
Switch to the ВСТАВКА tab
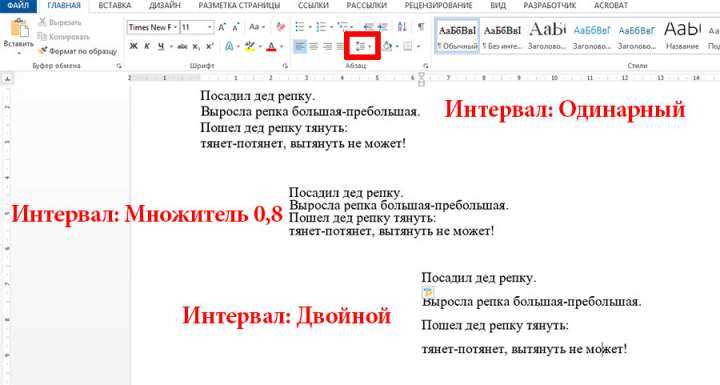pyautogui.click(x=115, y=6)
